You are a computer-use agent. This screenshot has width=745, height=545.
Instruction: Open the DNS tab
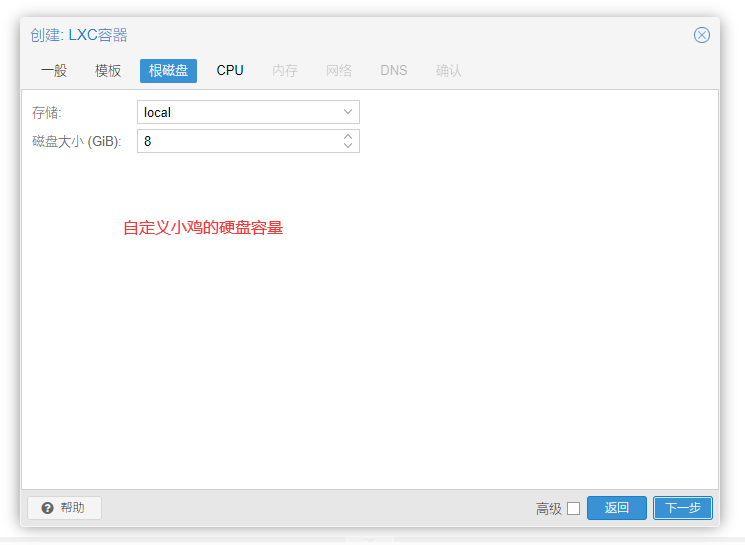394,71
